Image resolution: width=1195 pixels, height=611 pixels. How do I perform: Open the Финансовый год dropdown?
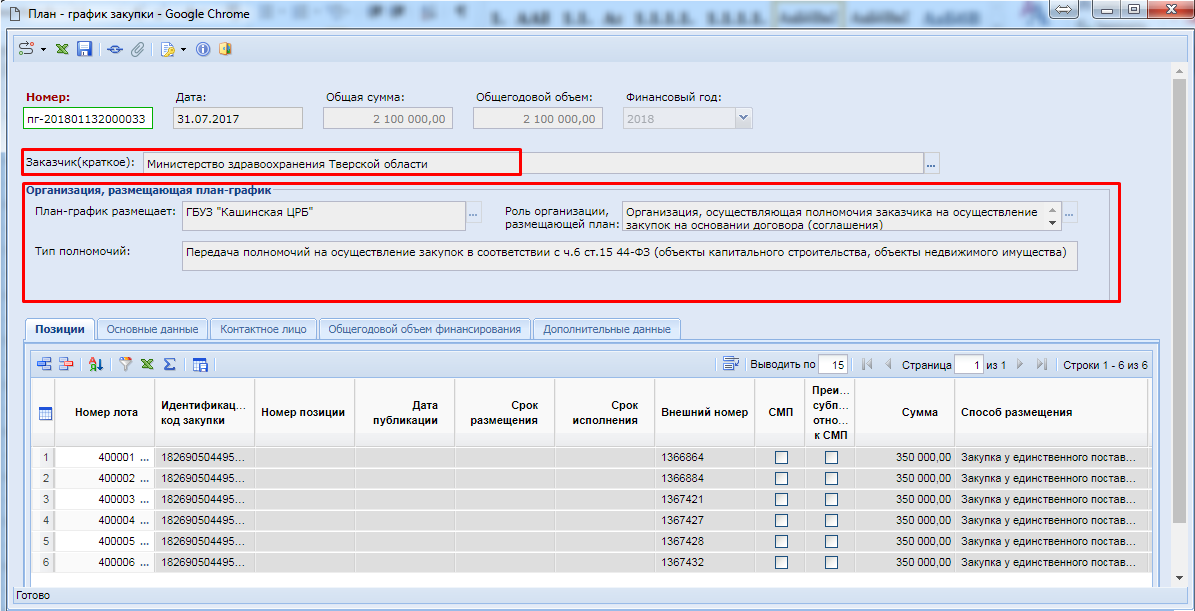point(742,118)
